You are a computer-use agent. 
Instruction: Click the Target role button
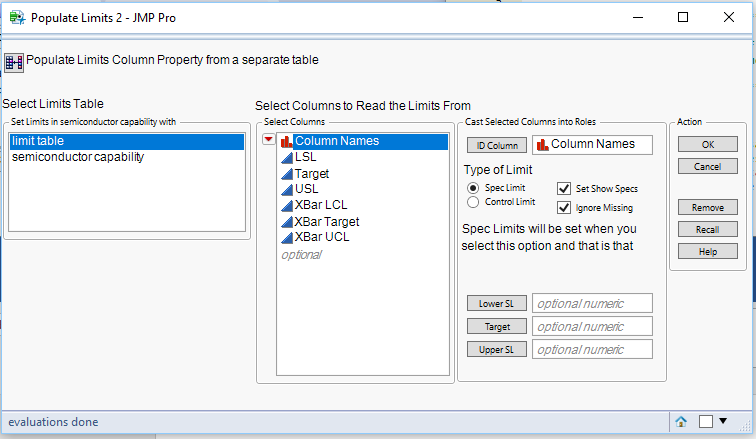point(497,327)
